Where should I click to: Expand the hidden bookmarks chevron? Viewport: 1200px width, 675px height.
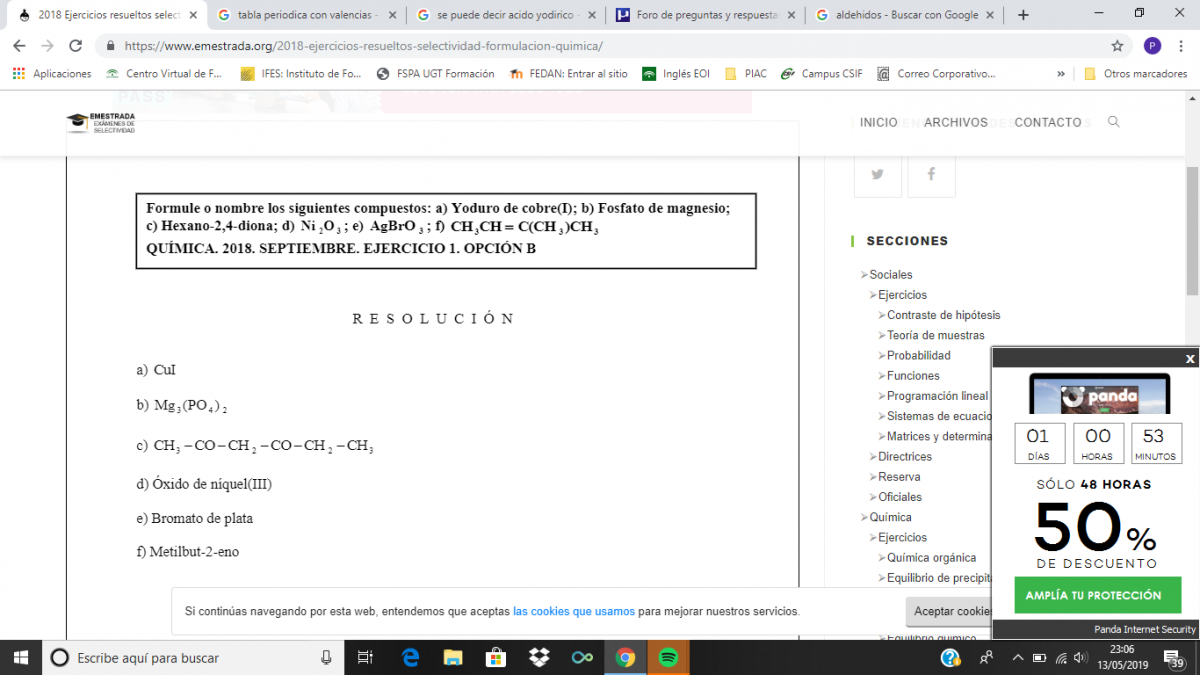(1060, 74)
